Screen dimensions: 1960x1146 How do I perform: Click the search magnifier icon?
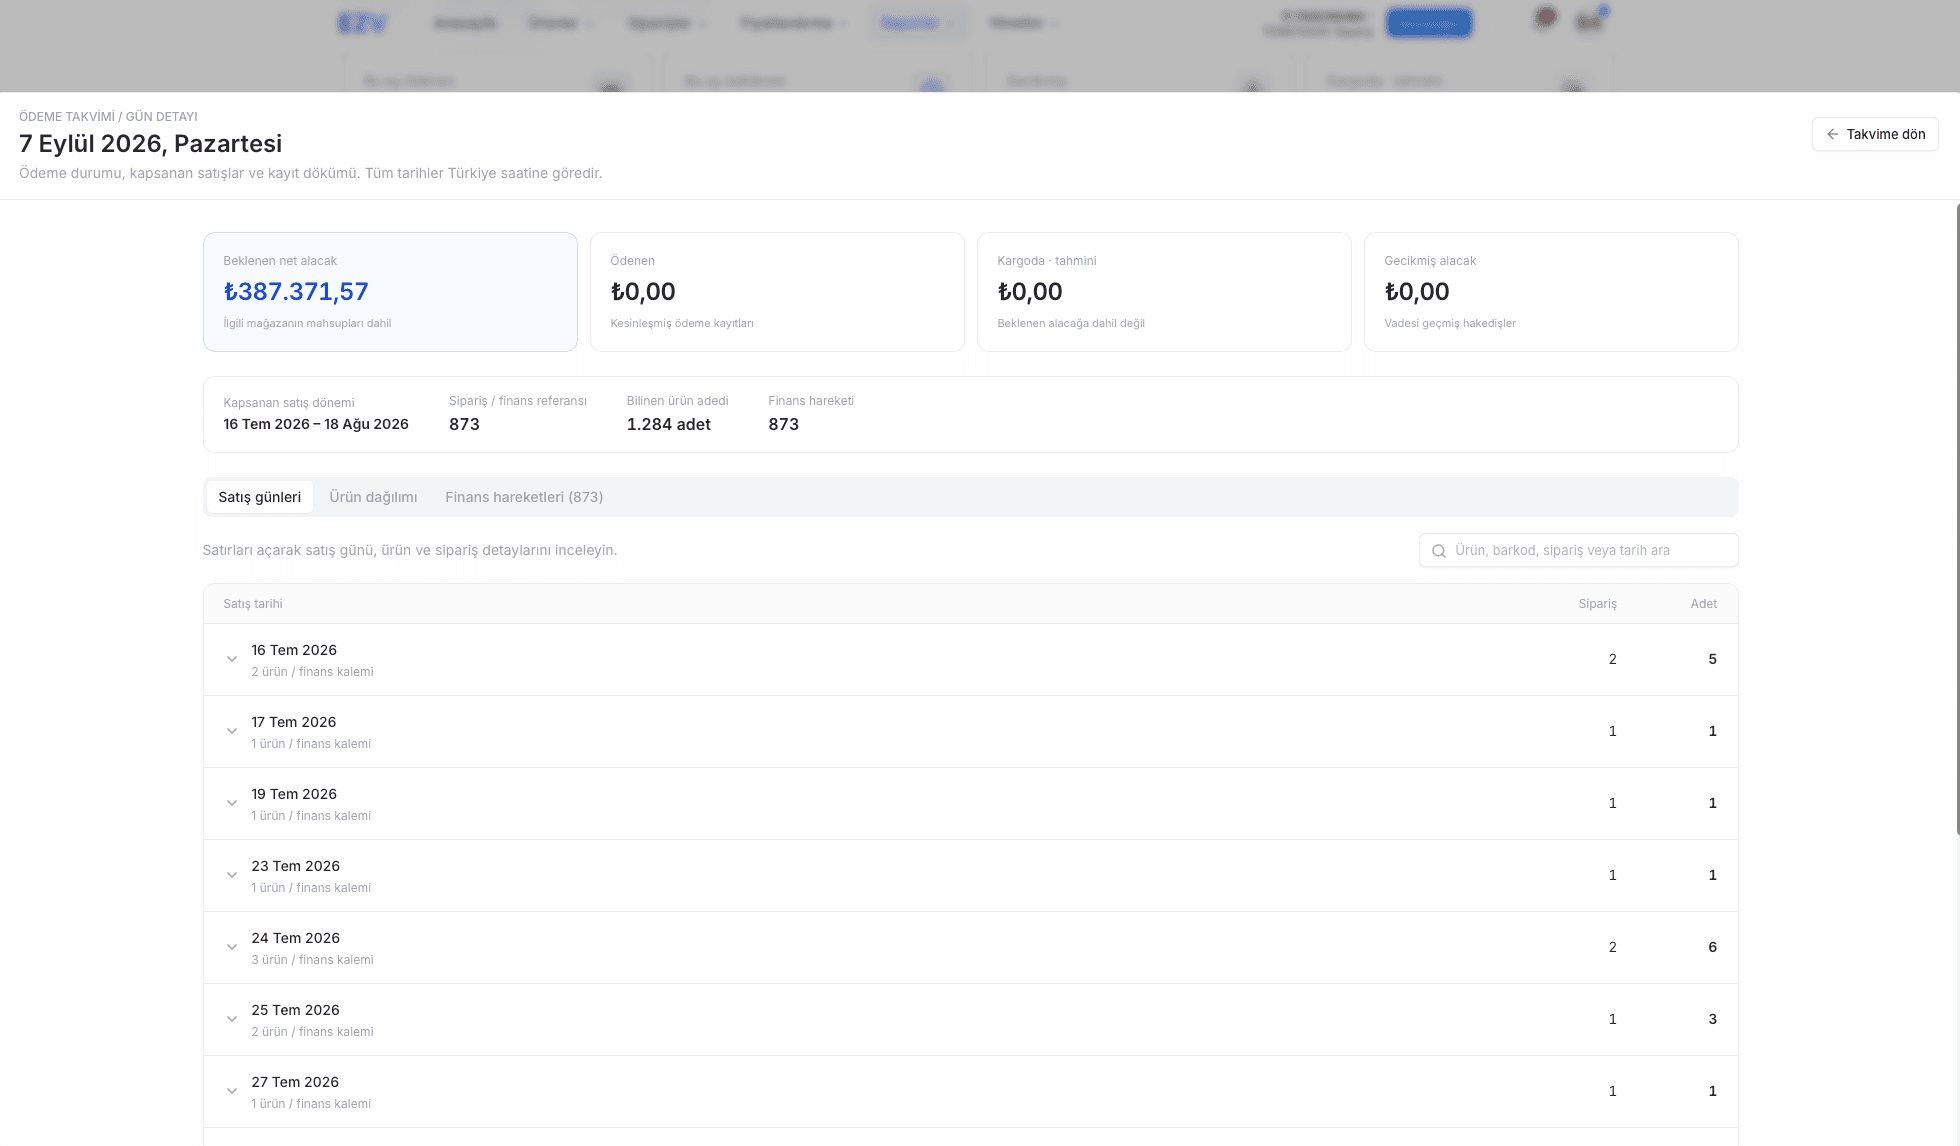(x=1439, y=551)
